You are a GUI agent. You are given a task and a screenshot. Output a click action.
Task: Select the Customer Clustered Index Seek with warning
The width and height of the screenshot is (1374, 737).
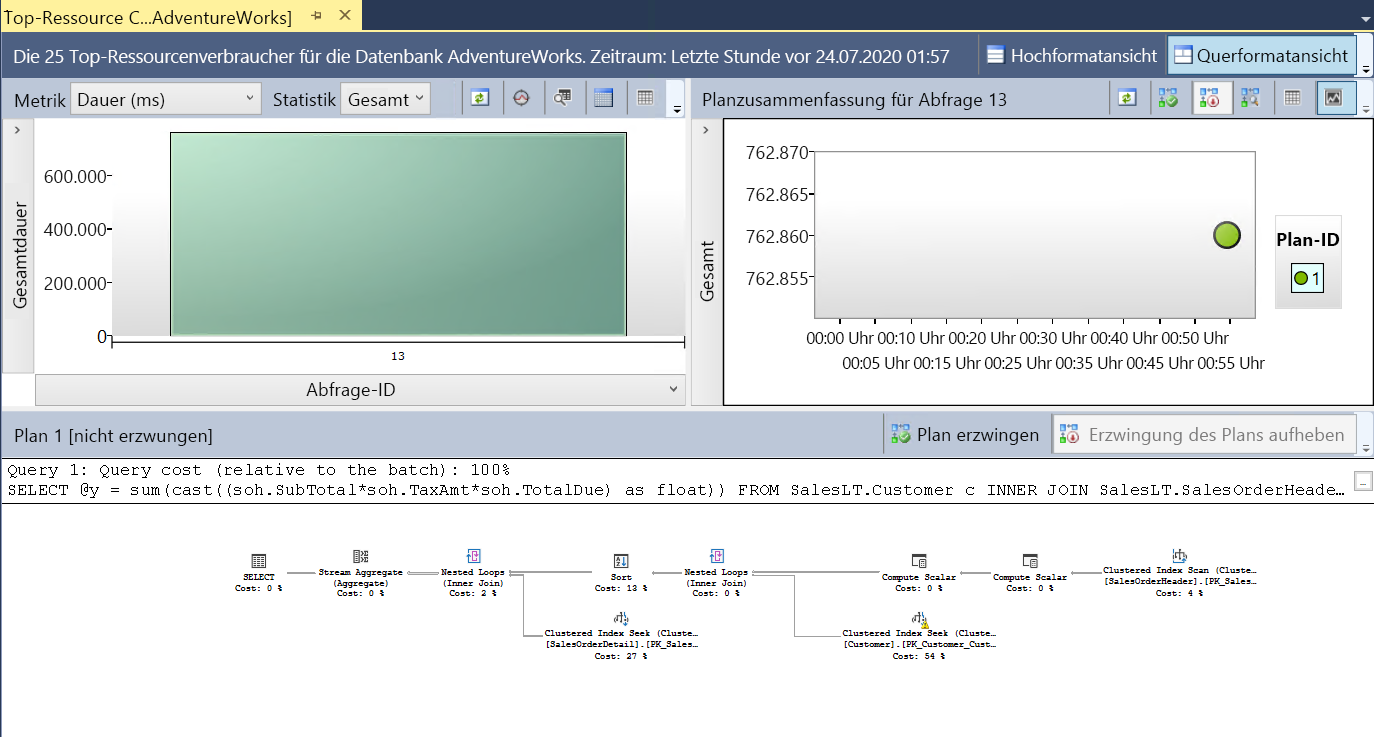coord(919,636)
